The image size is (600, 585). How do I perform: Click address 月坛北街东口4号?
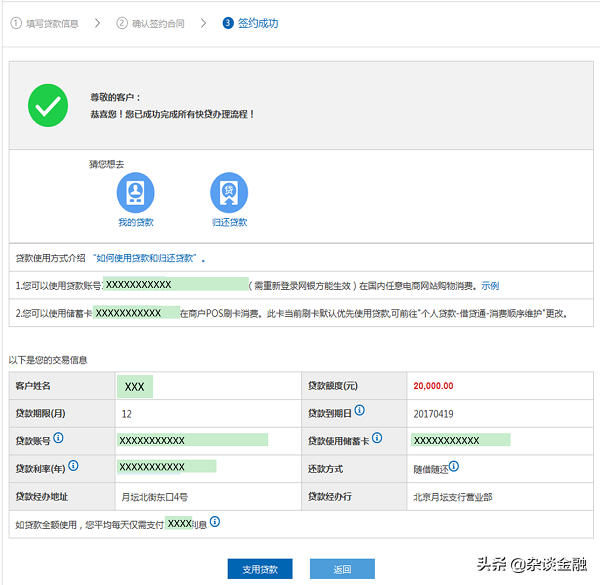point(155,497)
